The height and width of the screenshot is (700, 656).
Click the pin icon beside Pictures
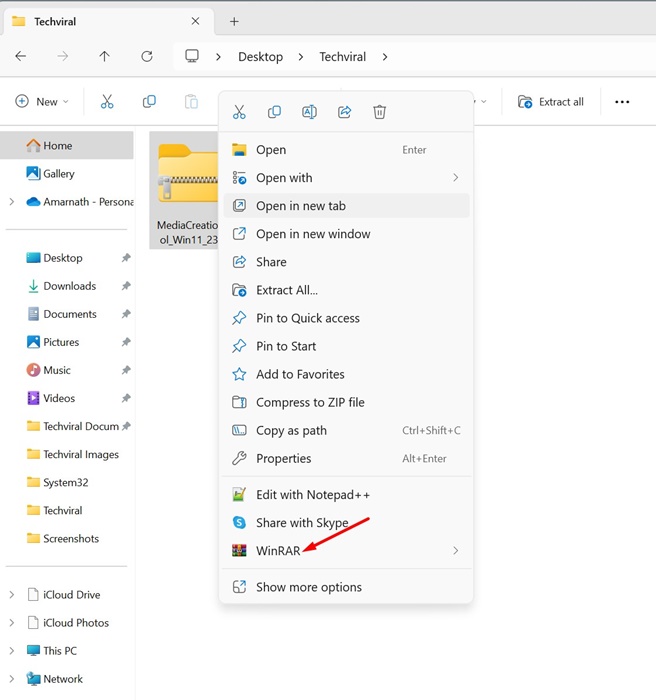click(126, 342)
